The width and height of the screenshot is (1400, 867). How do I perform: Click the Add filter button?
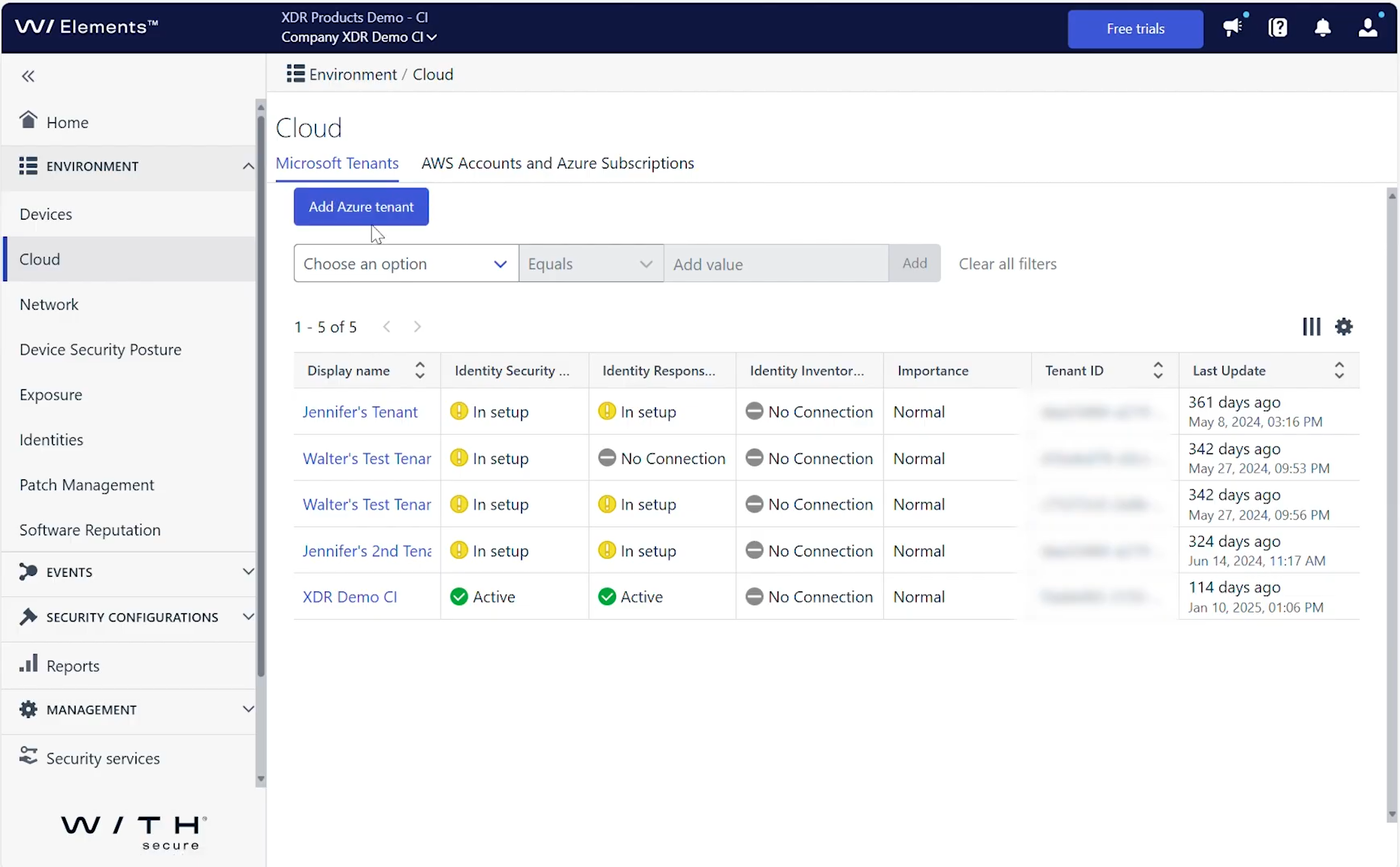point(915,263)
